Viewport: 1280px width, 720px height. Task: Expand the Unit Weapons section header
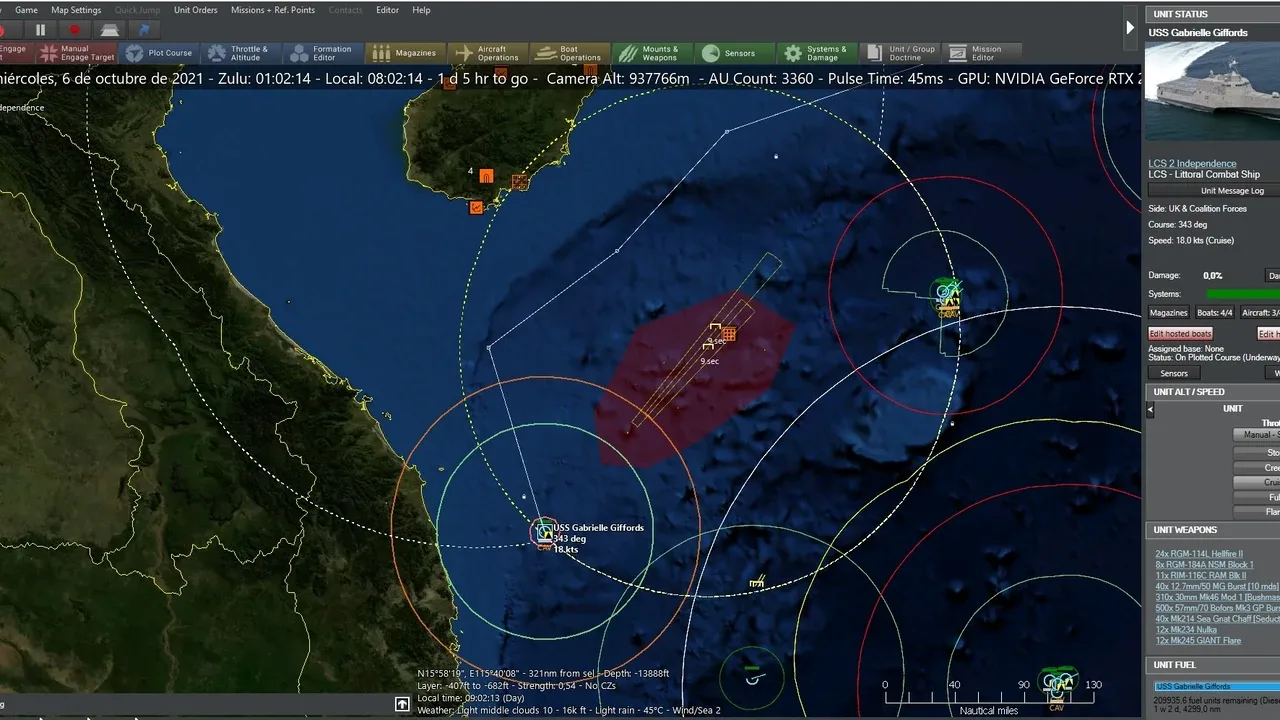tap(1185, 530)
